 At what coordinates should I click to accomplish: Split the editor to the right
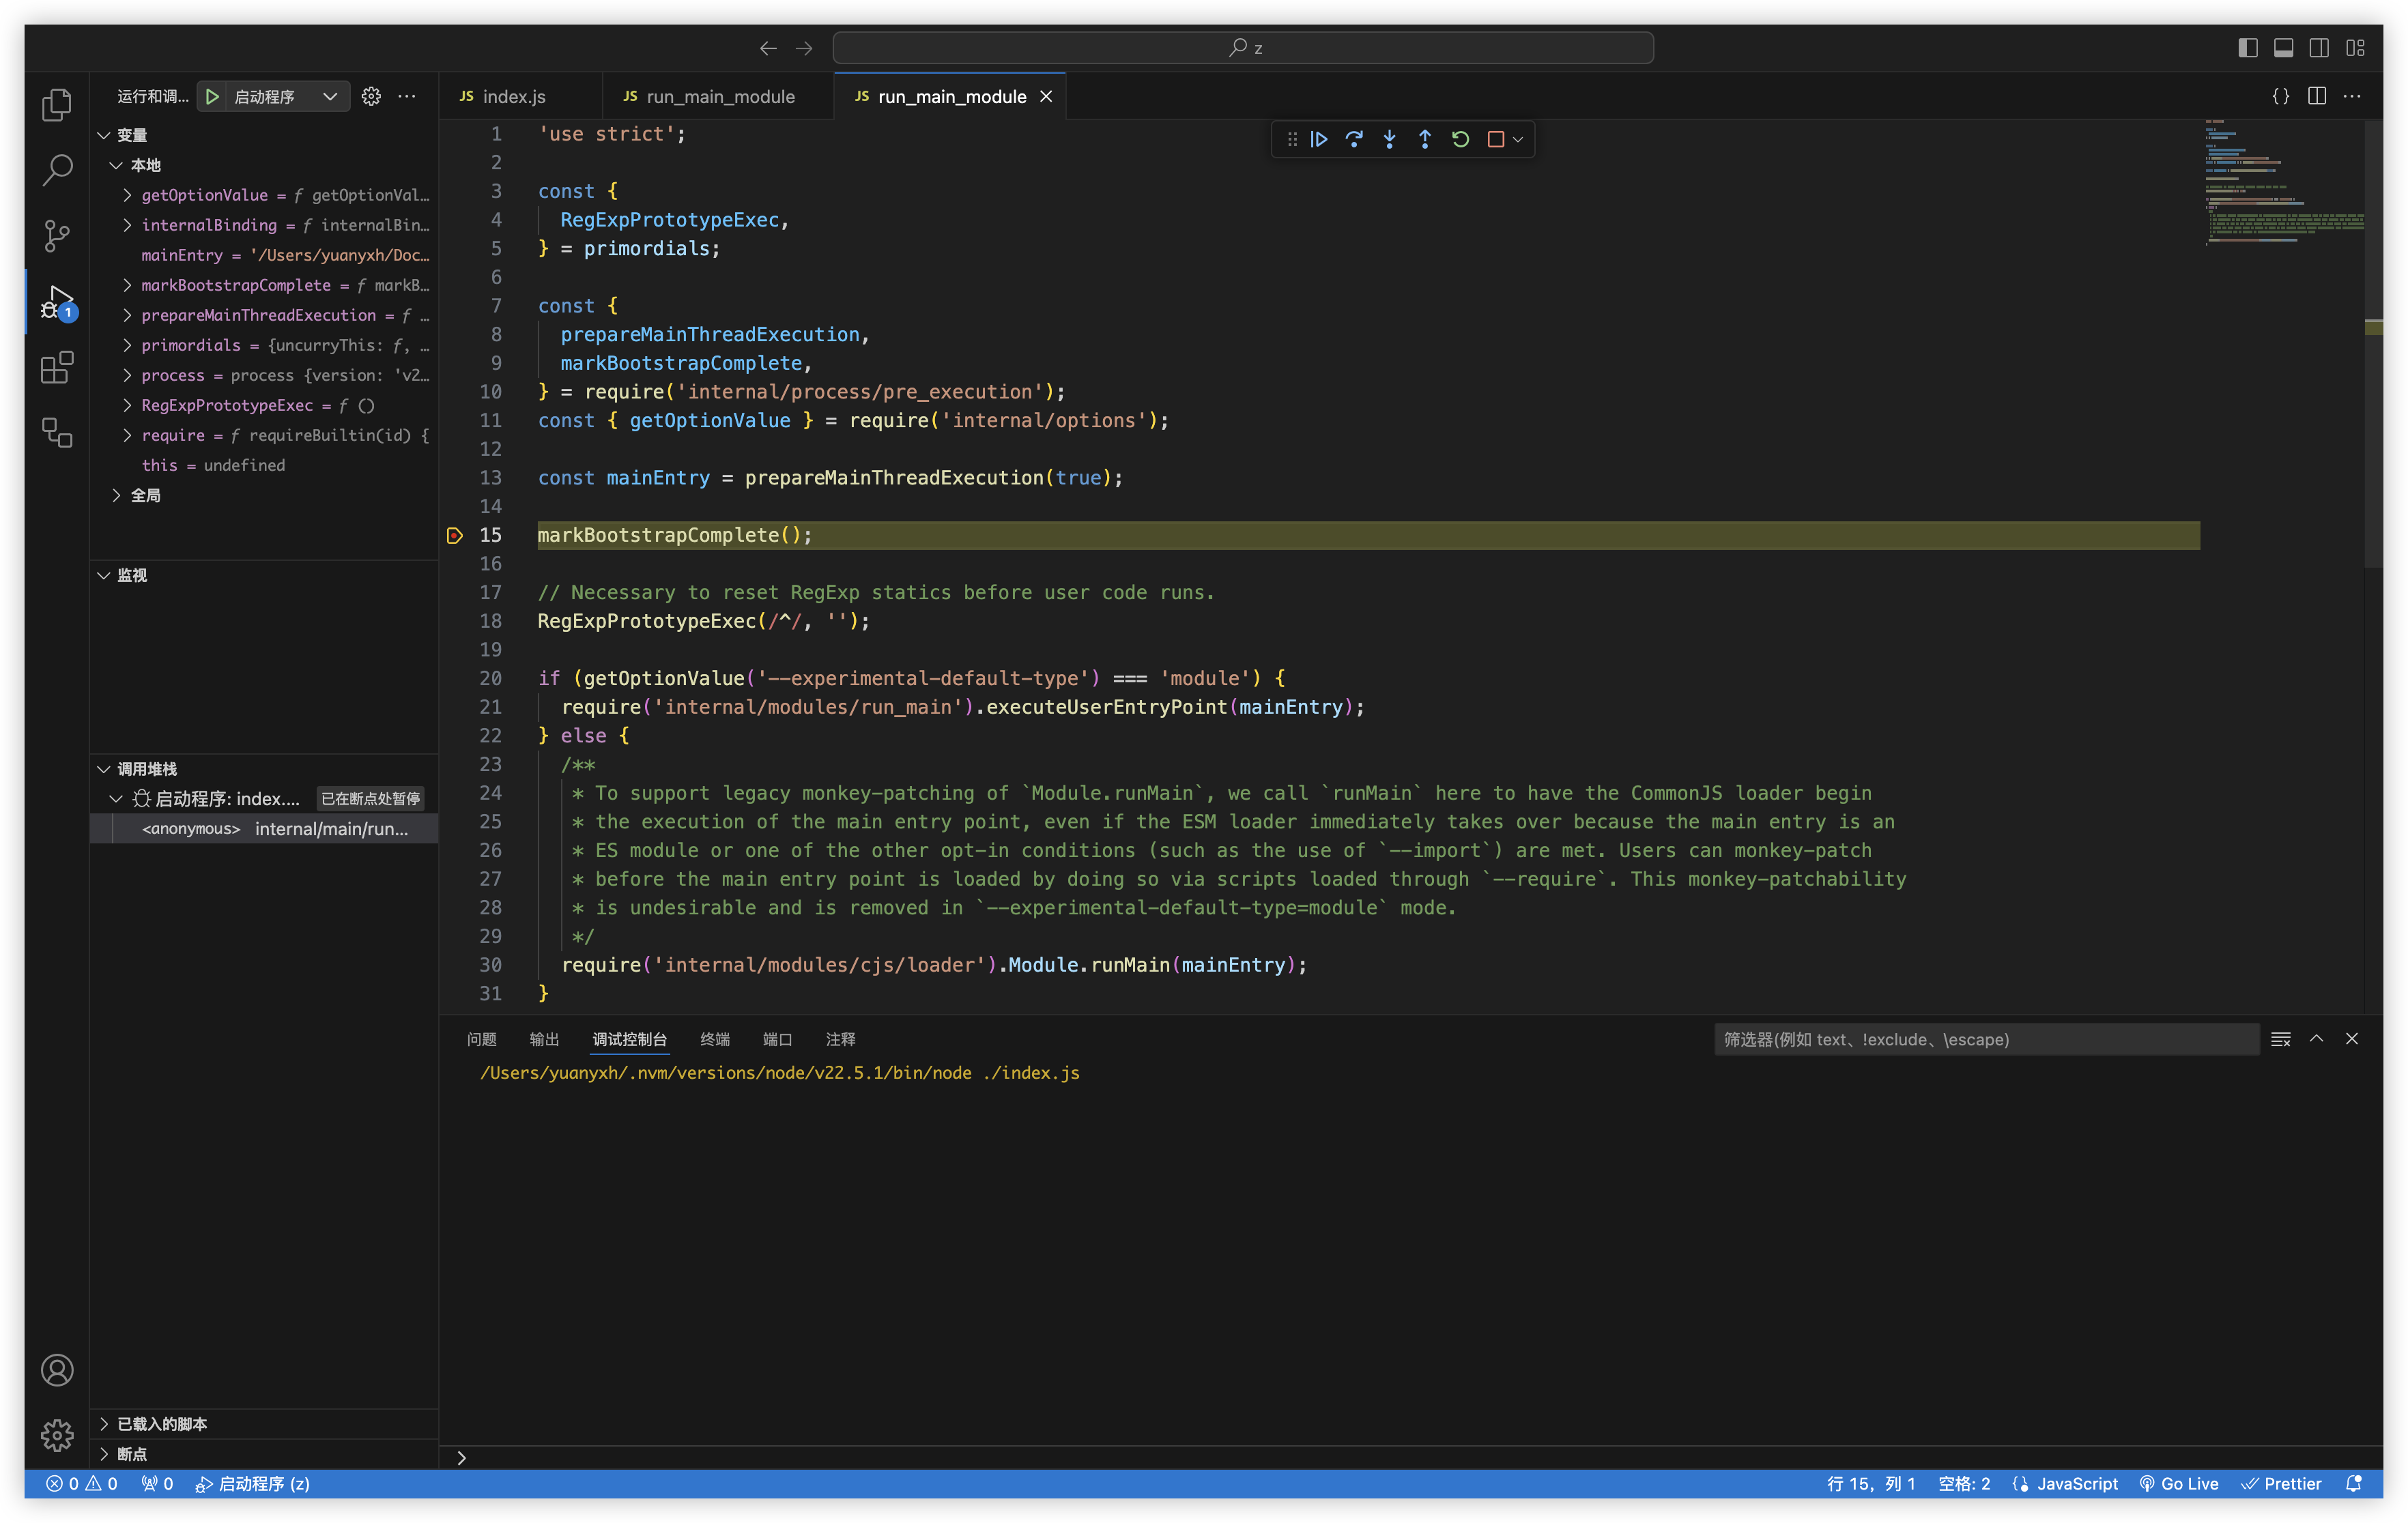2316,96
